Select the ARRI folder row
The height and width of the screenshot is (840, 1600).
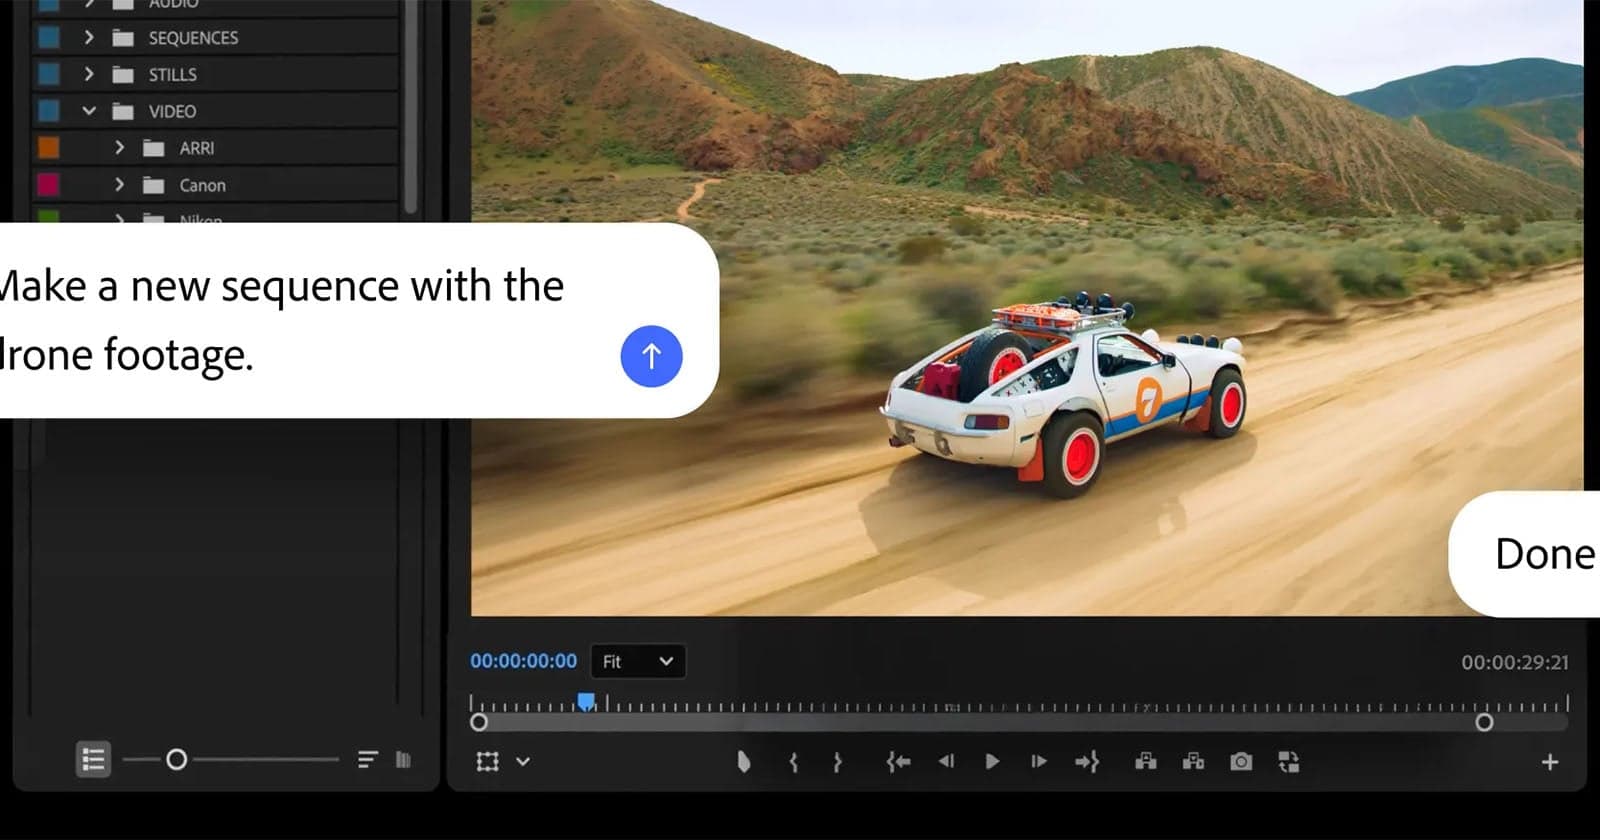[x=216, y=148]
